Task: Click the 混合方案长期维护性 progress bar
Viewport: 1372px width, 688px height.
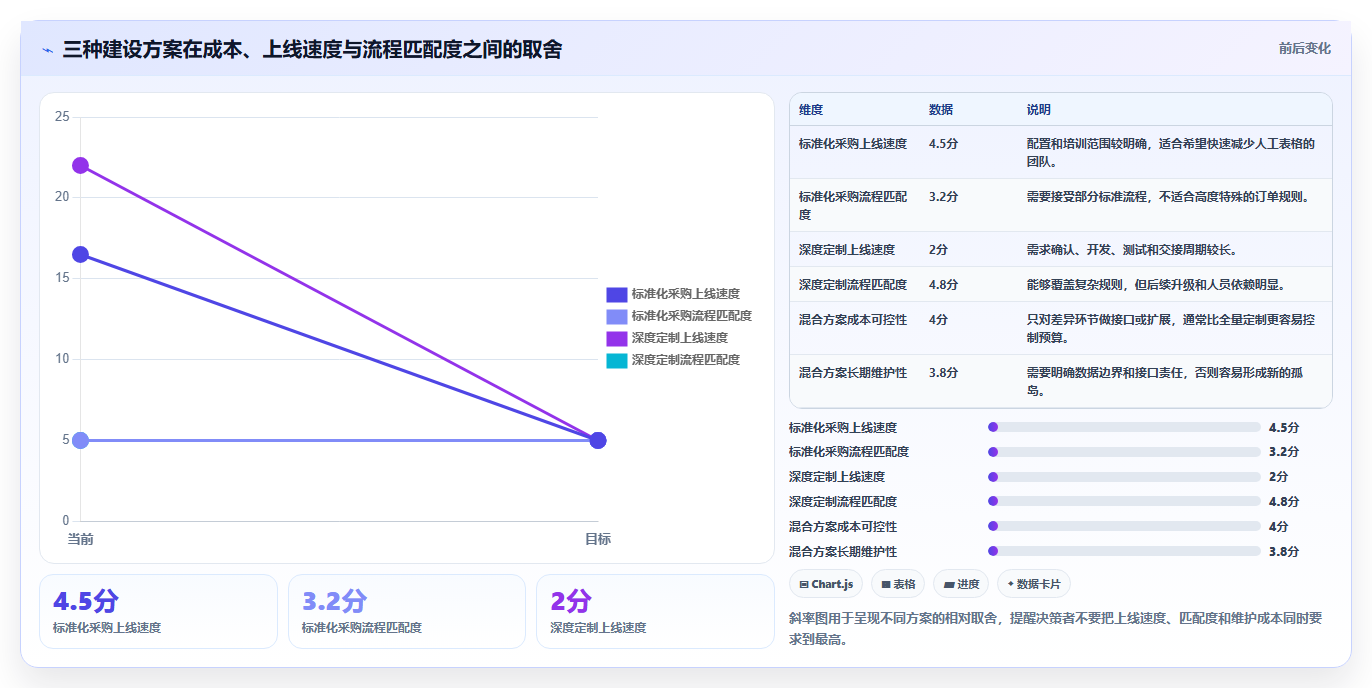Action: tap(1124, 551)
